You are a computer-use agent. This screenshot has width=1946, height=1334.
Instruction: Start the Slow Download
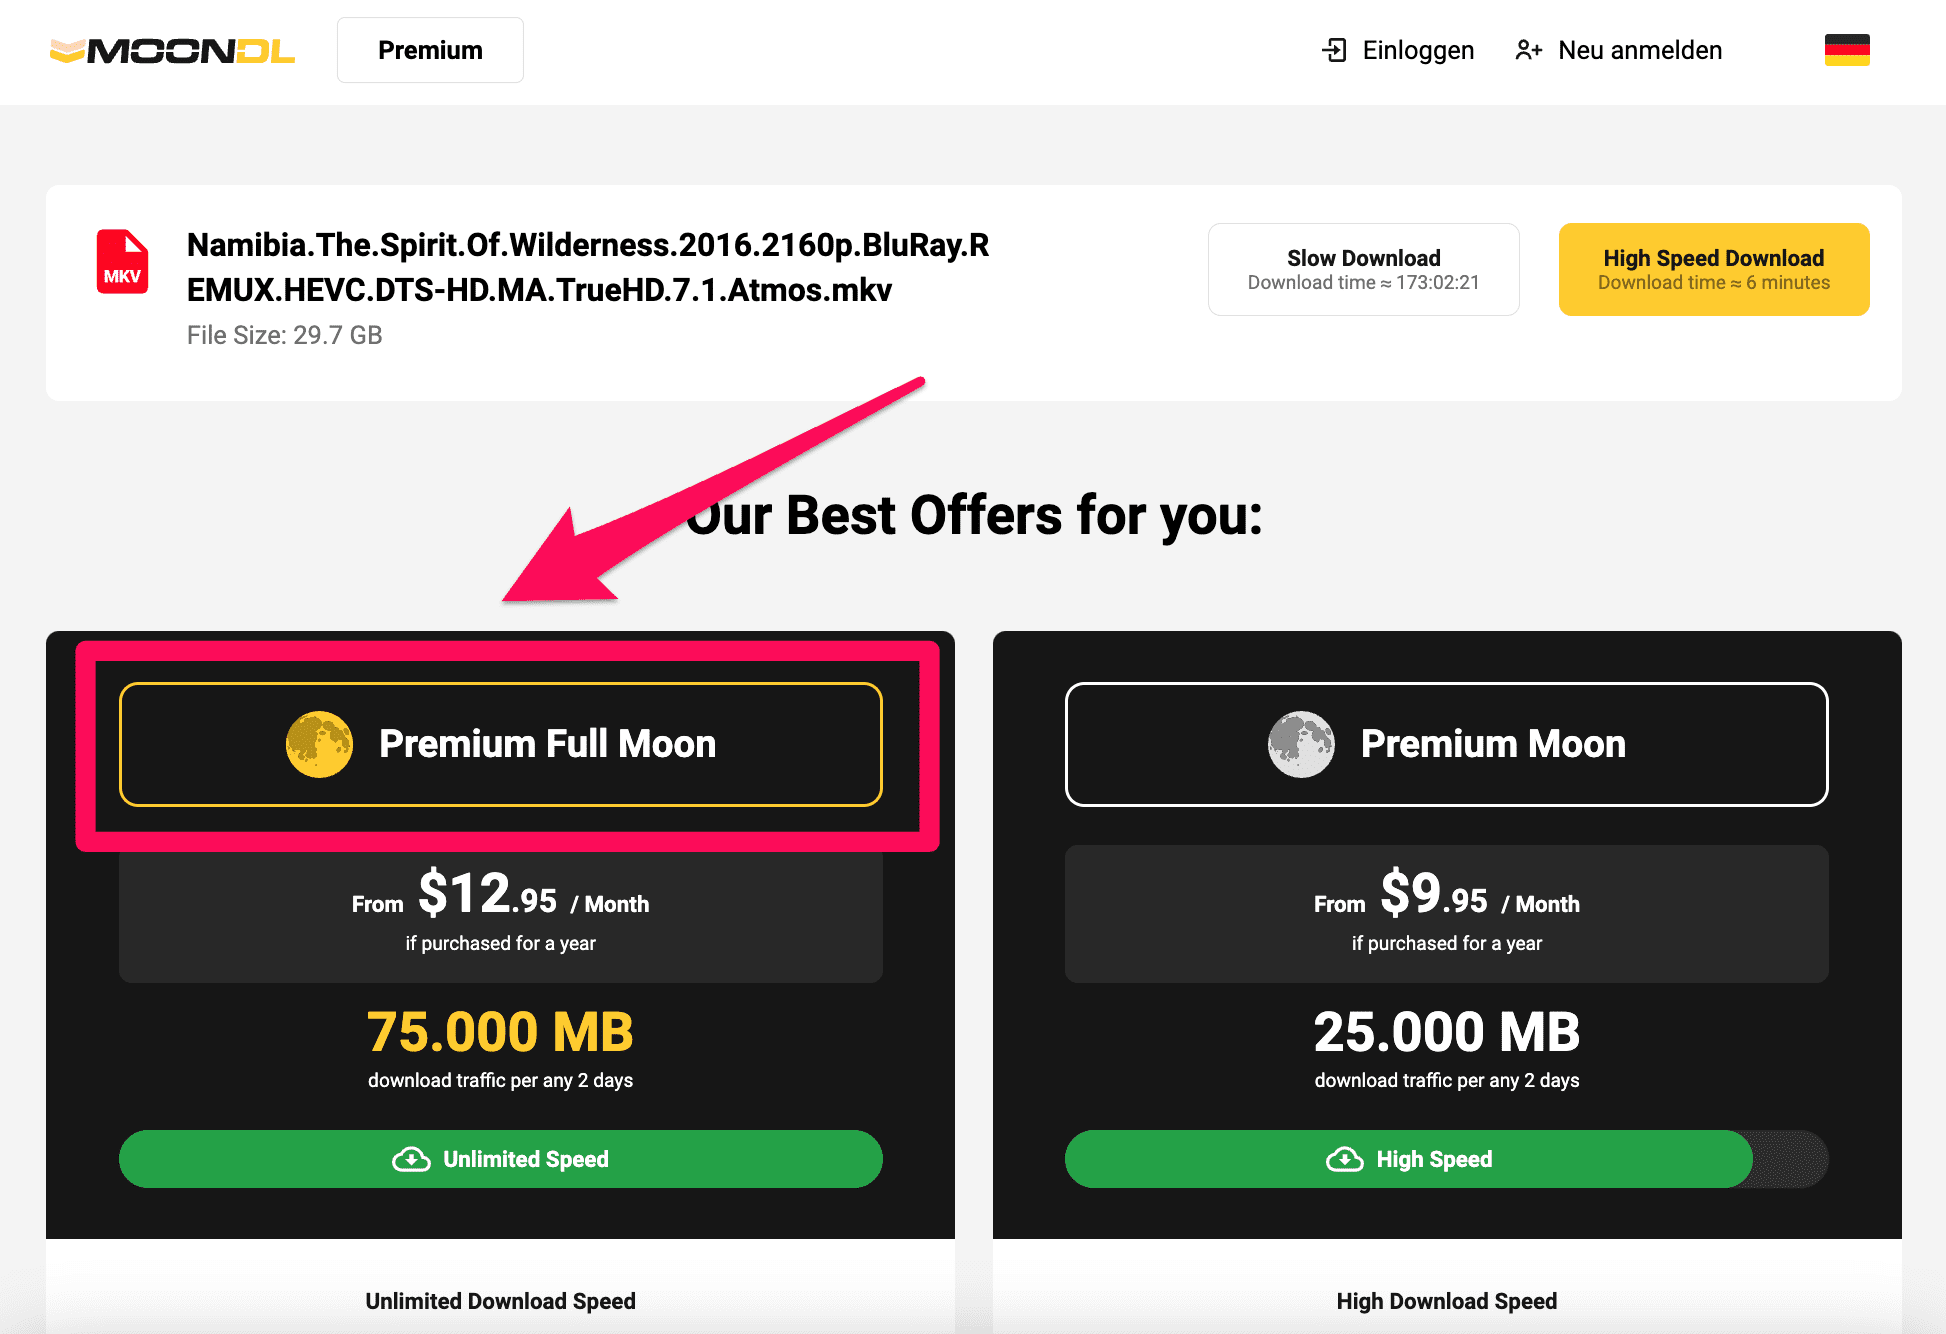(x=1363, y=269)
